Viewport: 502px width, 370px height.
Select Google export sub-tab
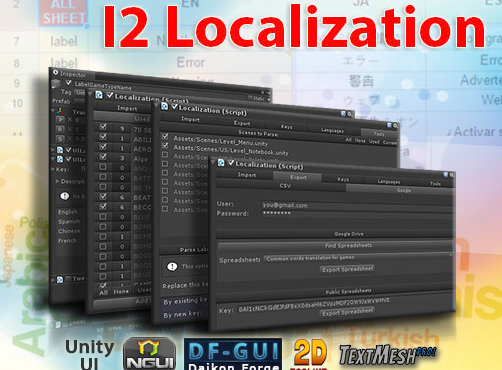[400, 190]
